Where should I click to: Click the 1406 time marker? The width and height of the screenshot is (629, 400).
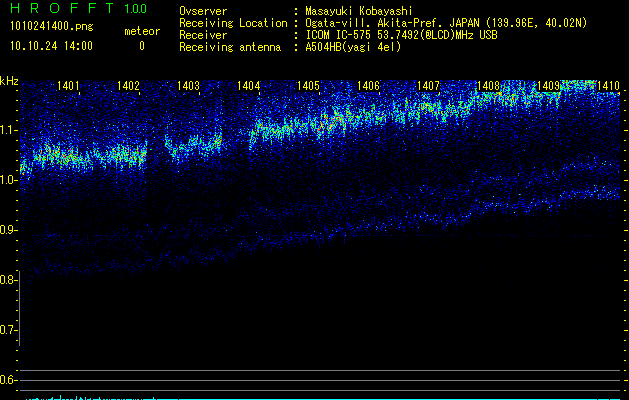(x=368, y=85)
